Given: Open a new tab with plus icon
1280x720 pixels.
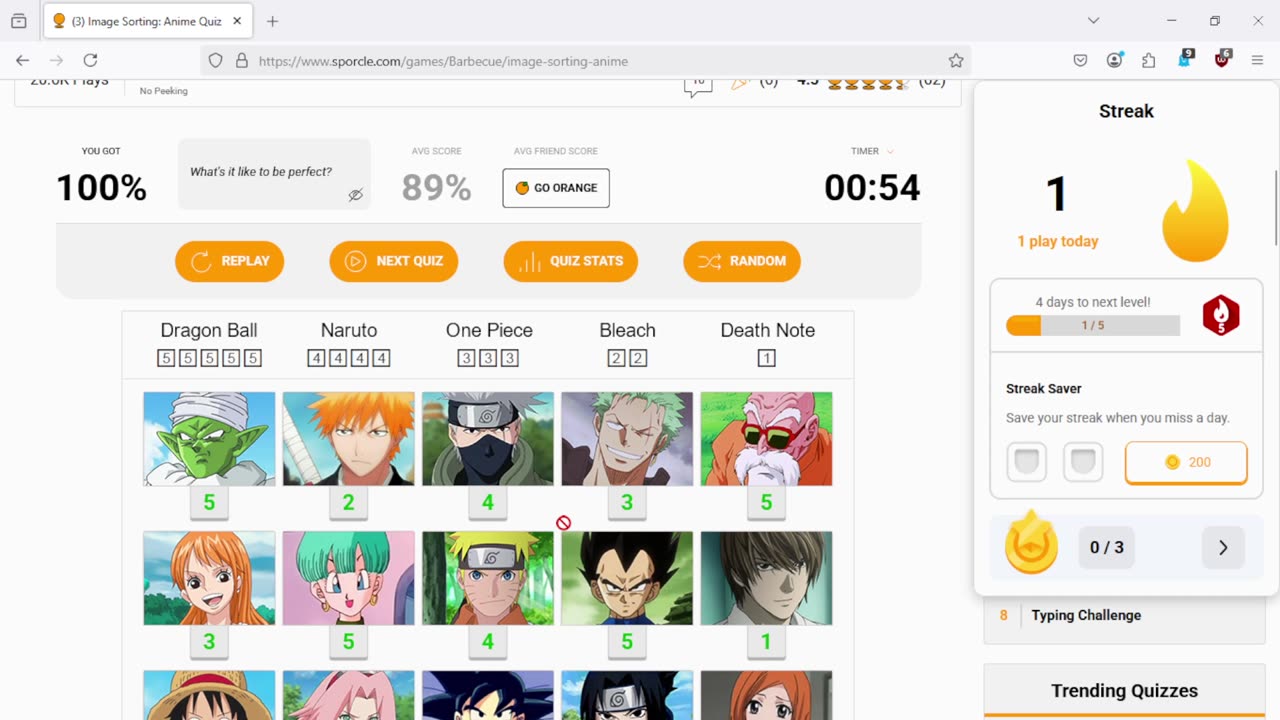Looking at the screenshot, I should point(272,21).
